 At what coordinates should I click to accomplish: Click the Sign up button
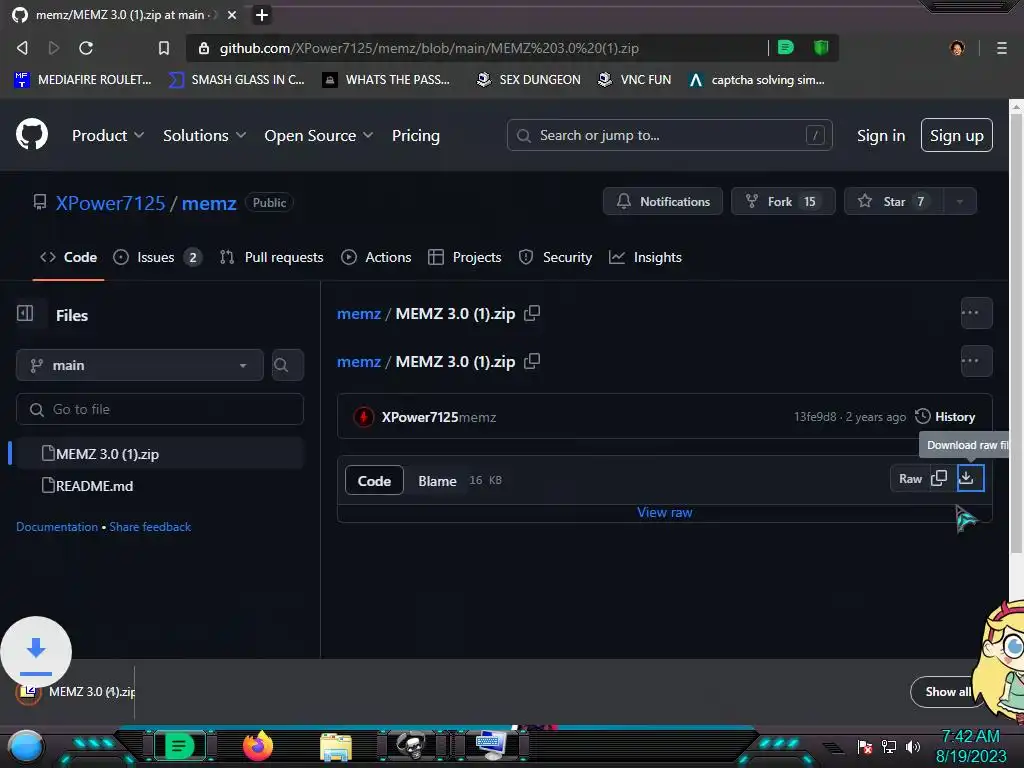click(956, 135)
